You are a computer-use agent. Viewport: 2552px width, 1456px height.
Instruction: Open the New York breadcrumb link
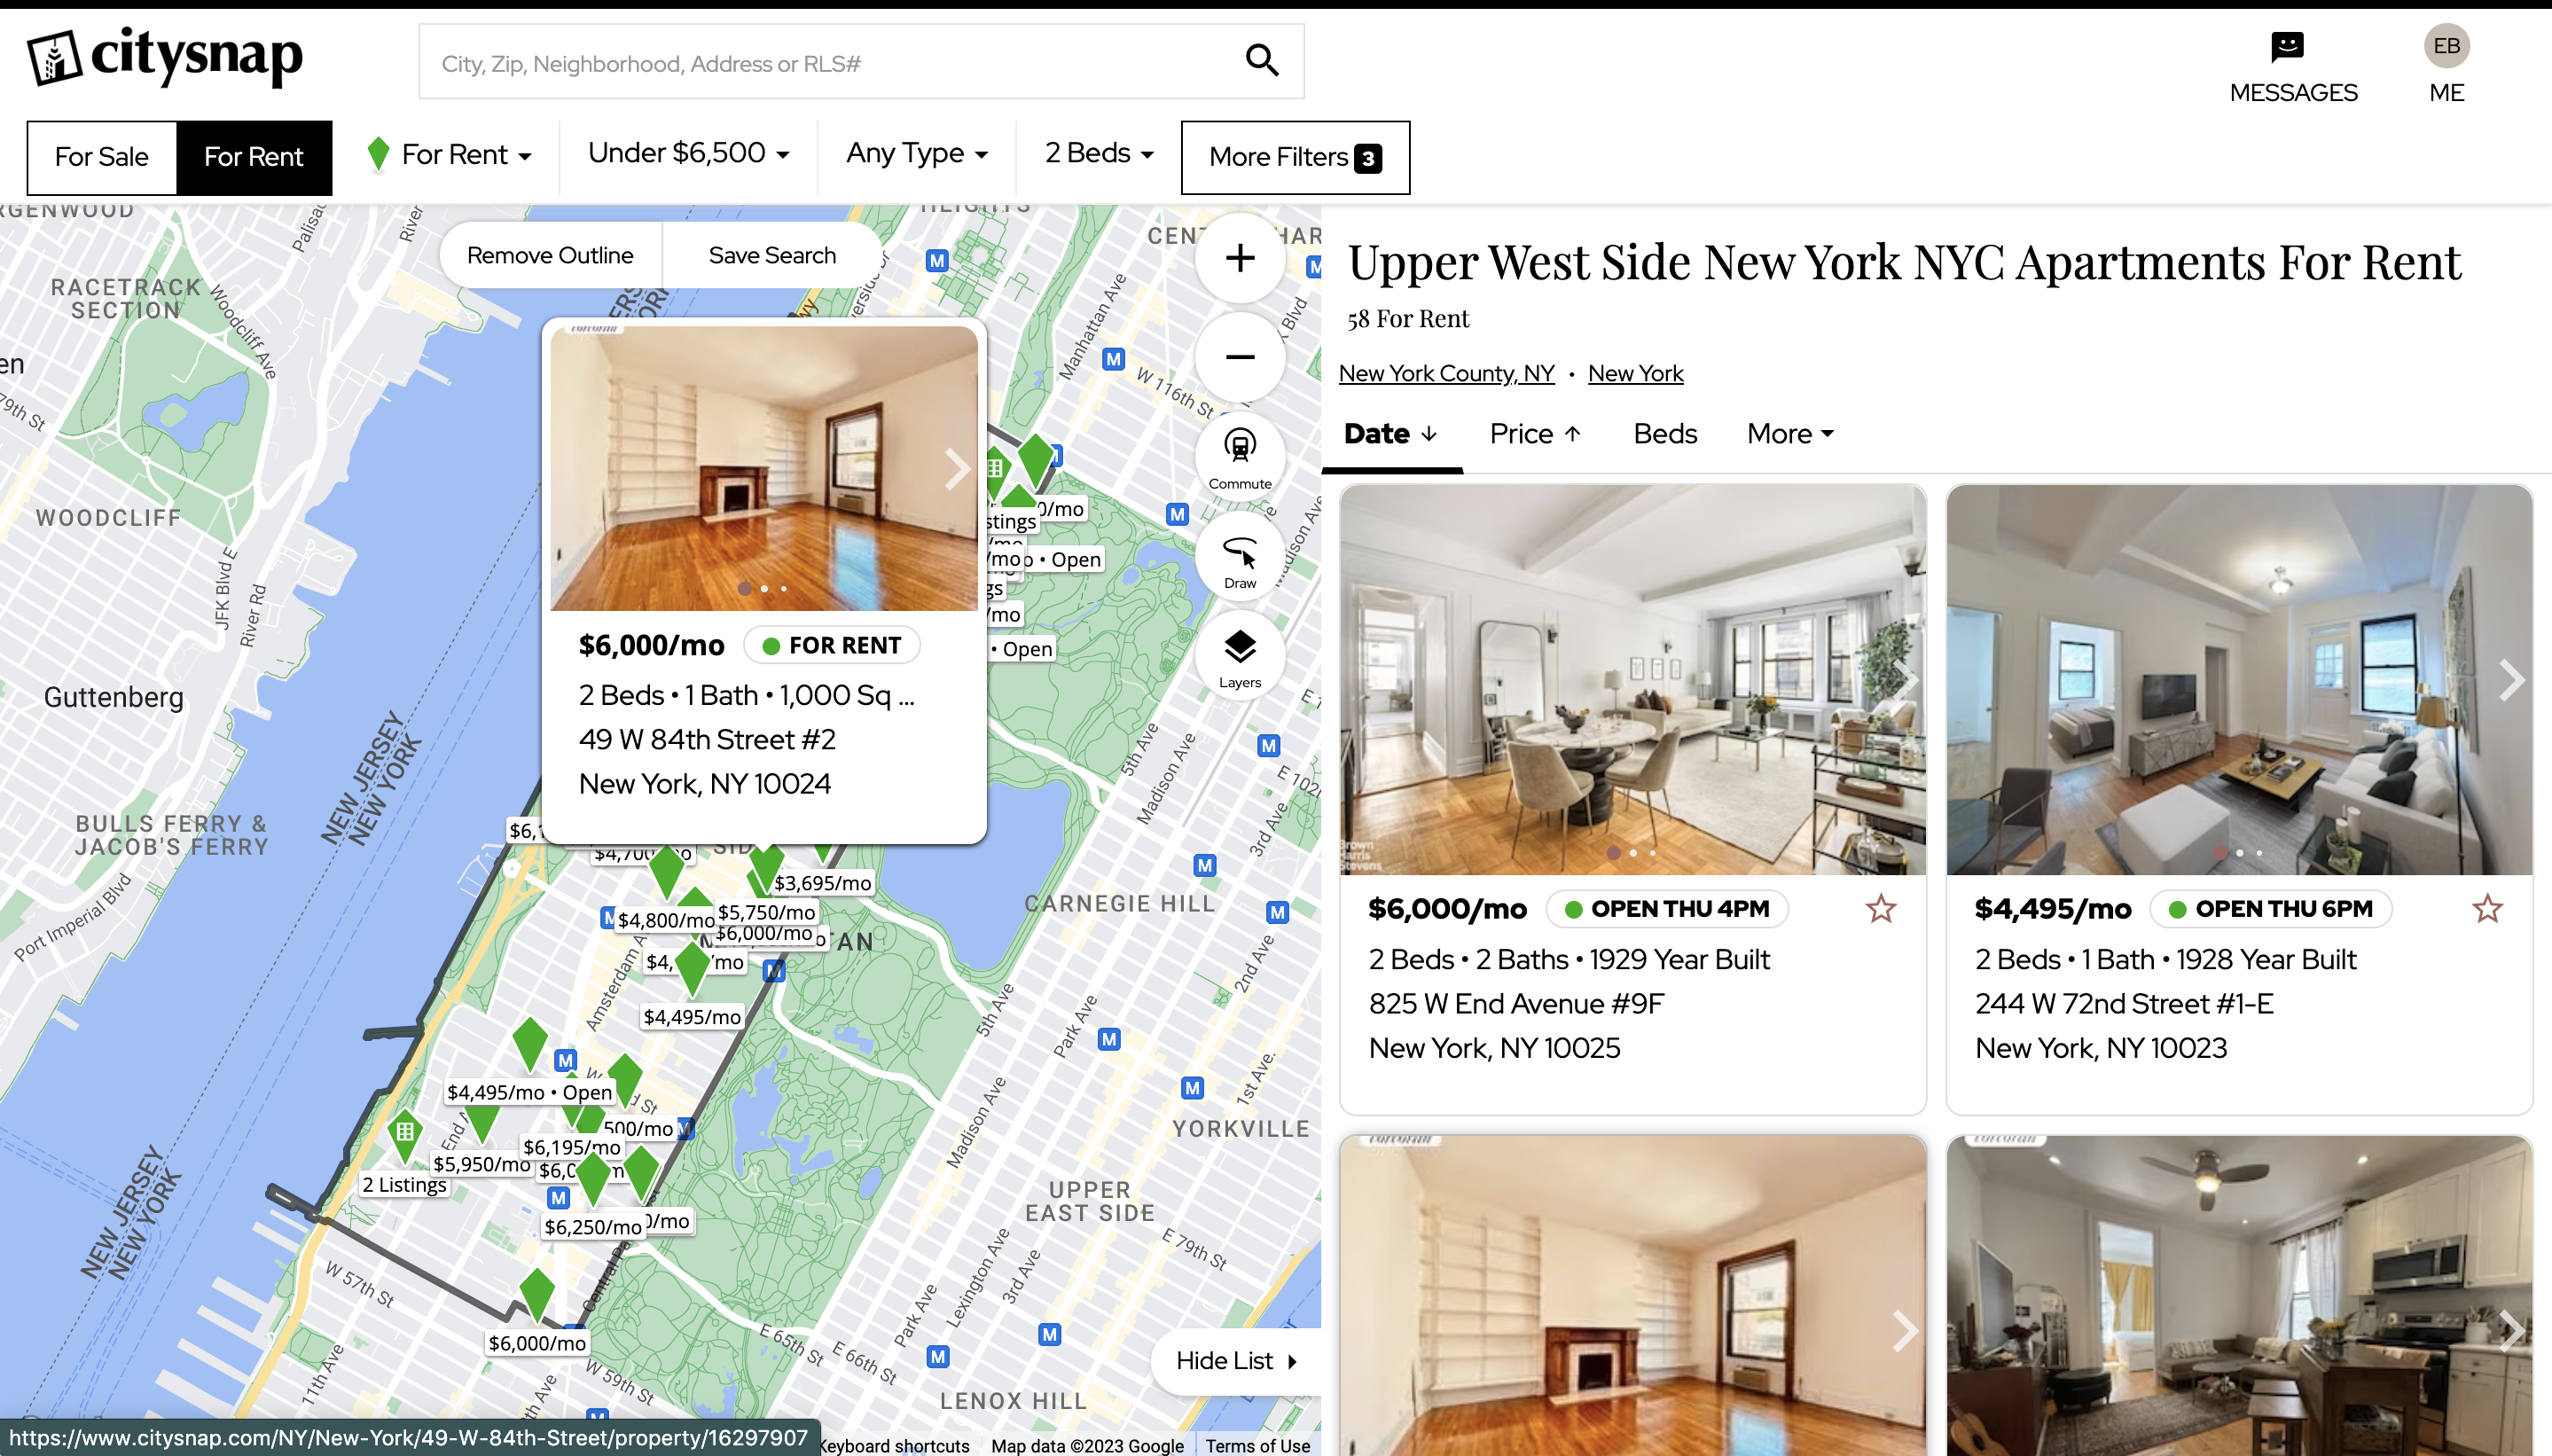click(1635, 373)
